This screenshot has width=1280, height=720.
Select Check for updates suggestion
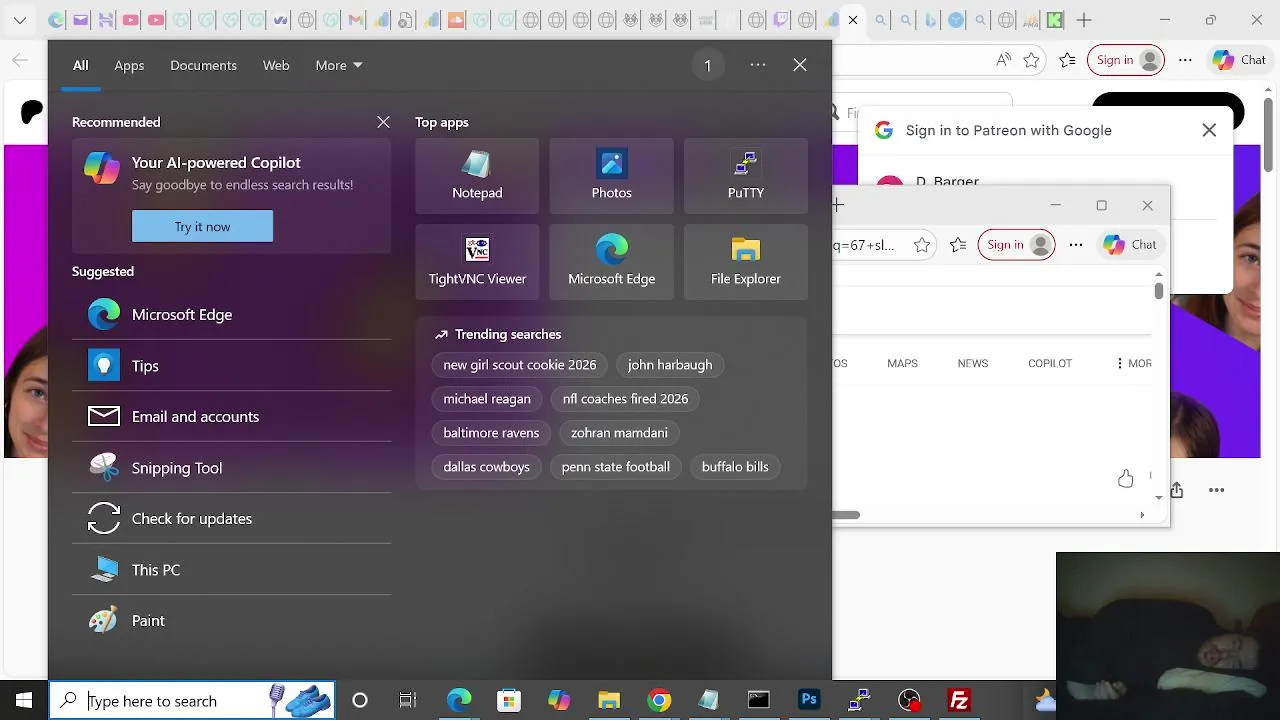pos(231,518)
